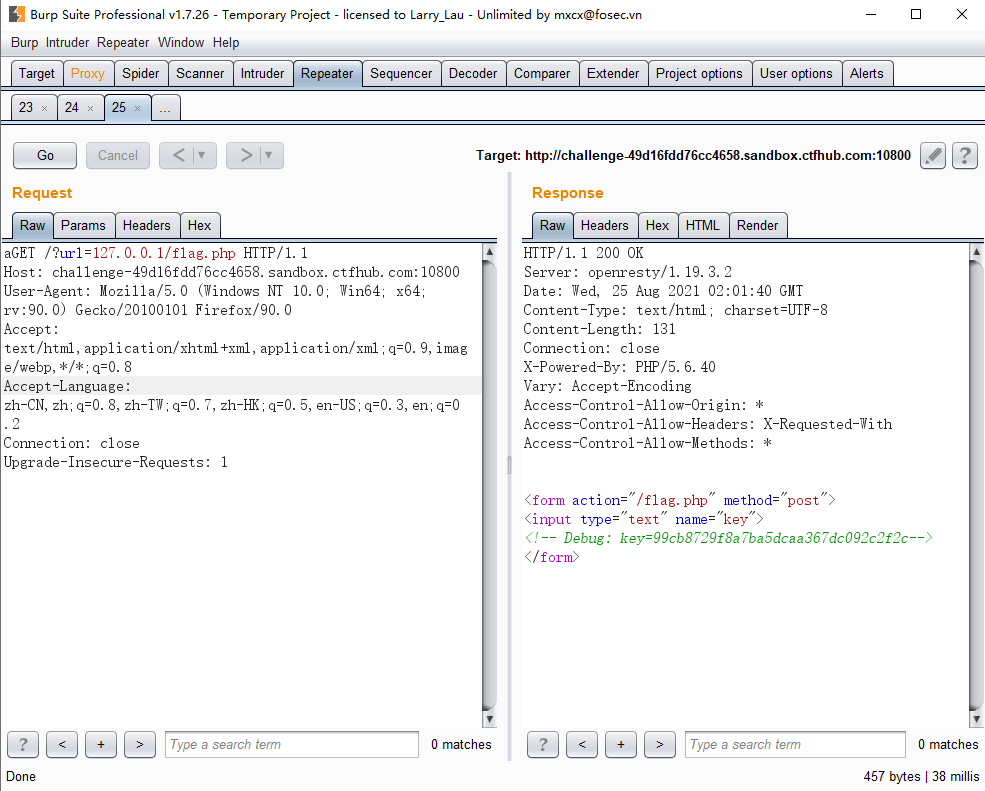Click the X-Powered-By: PHP/5.6.40 header

pyautogui.click(x=619, y=367)
